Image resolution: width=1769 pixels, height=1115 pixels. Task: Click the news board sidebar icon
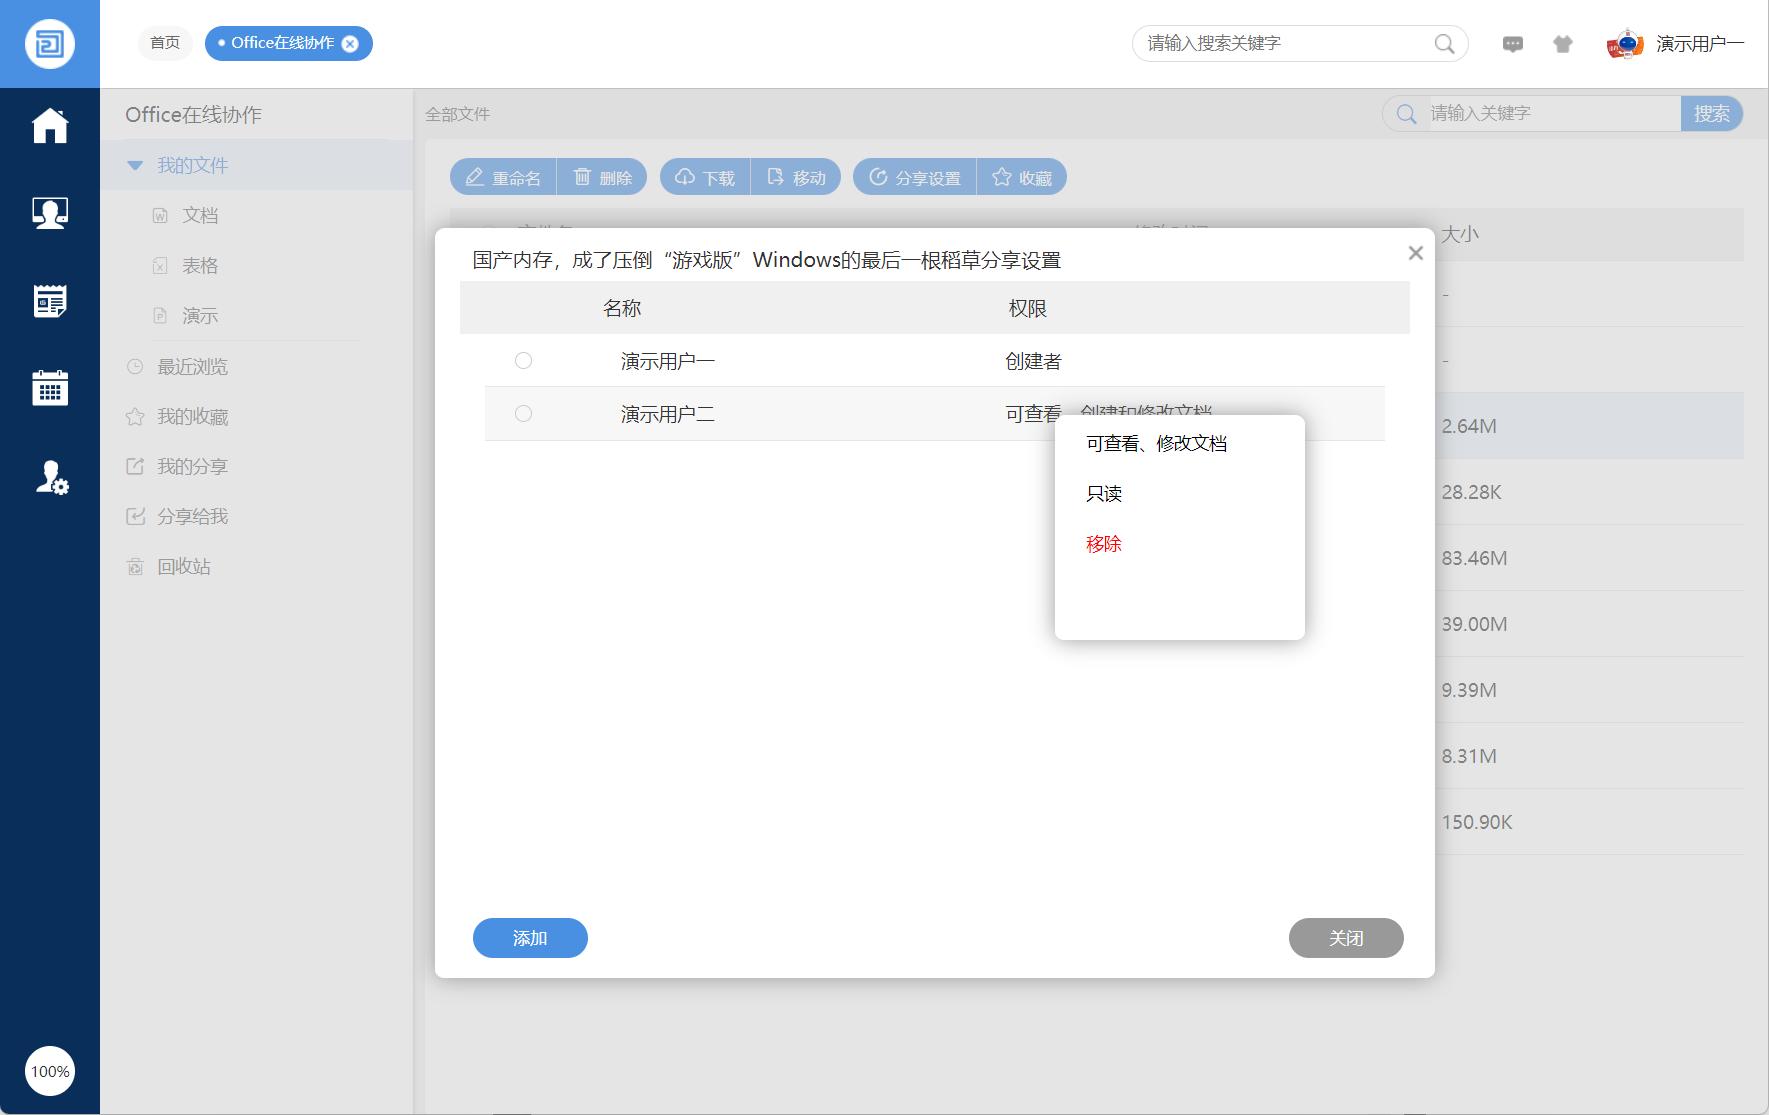[x=50, y=301]
